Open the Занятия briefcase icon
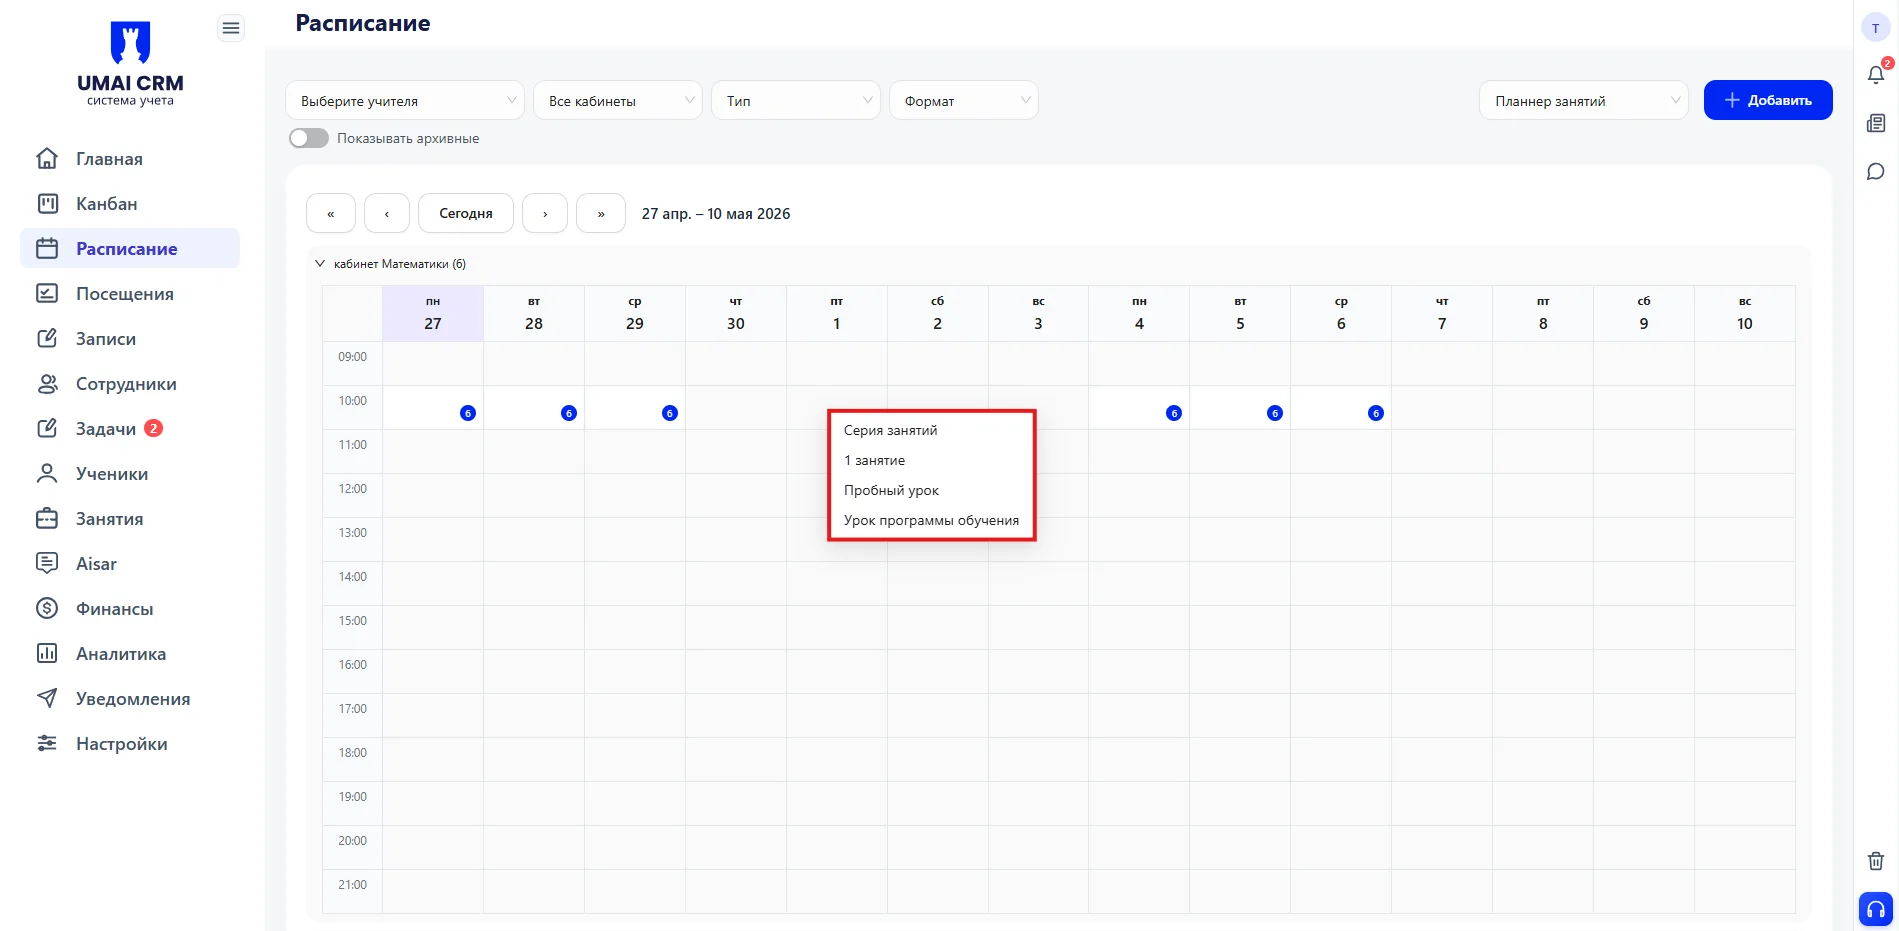Image resolution: width=1899 pixels, height=931 pixels. [47, 519]
